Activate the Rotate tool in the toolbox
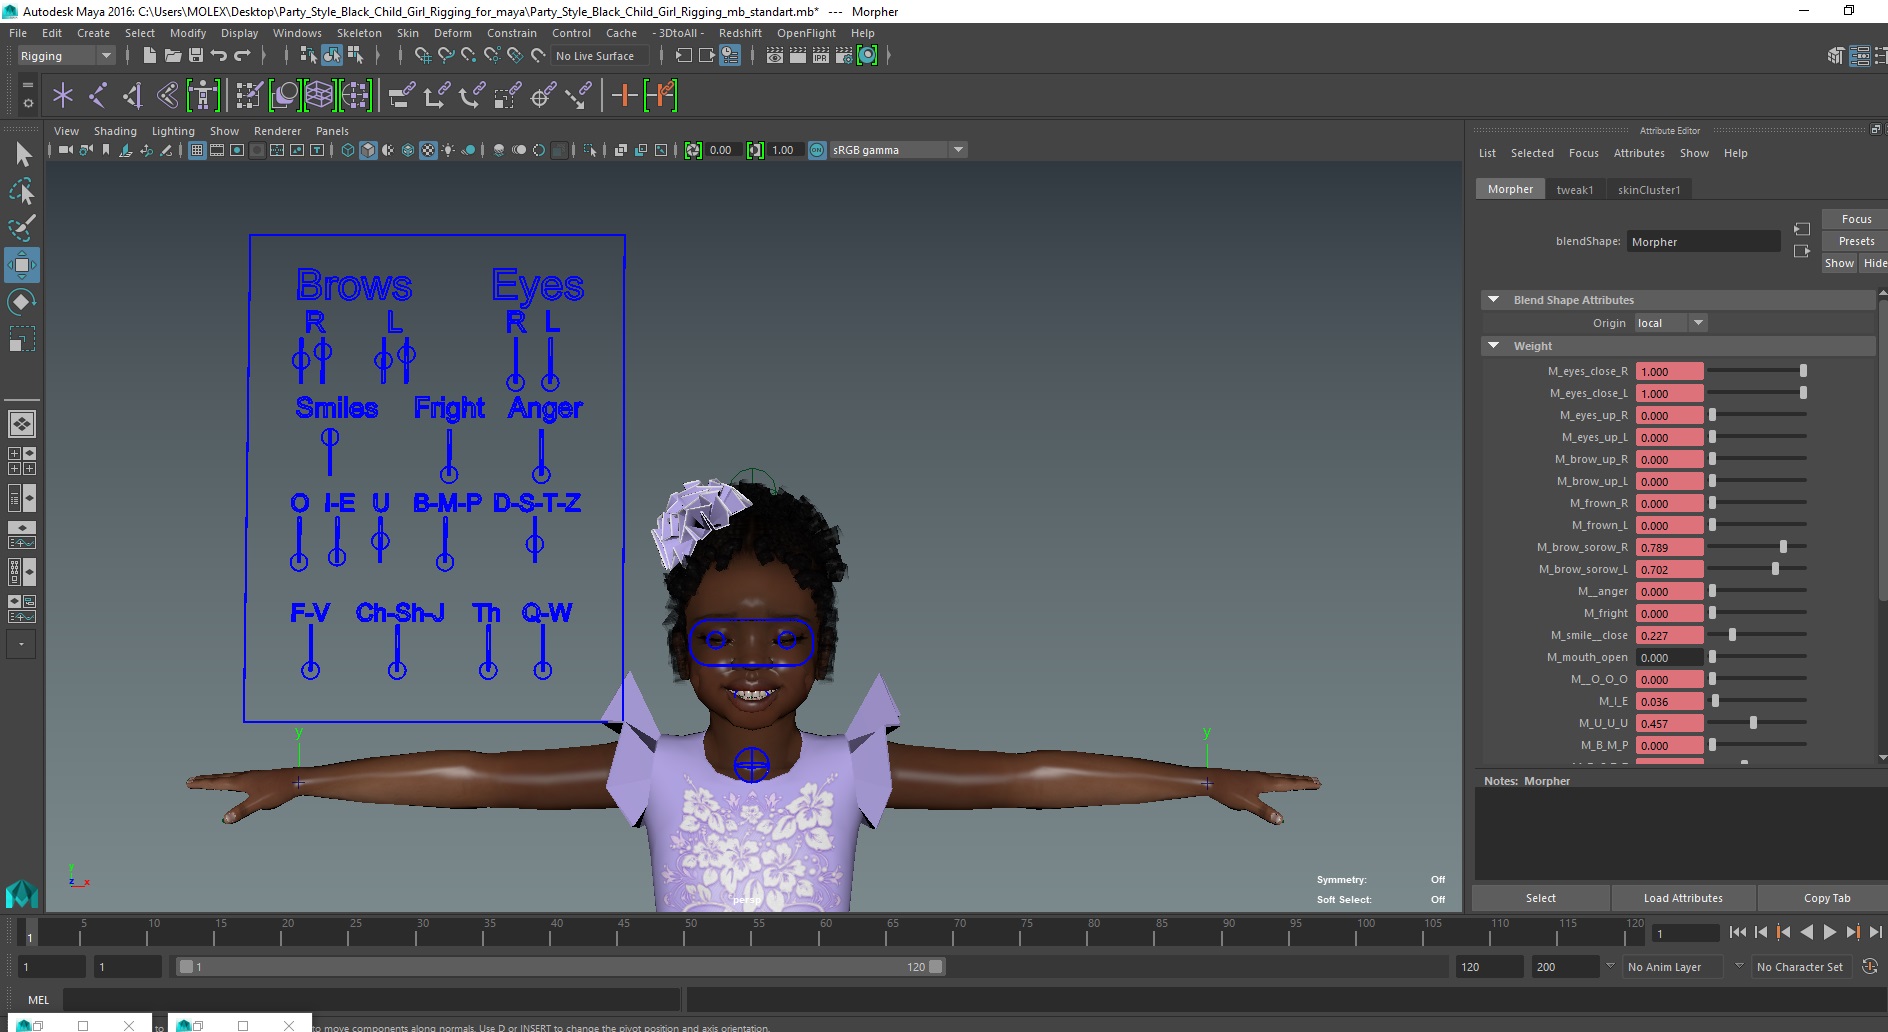 tap(22, 302)
